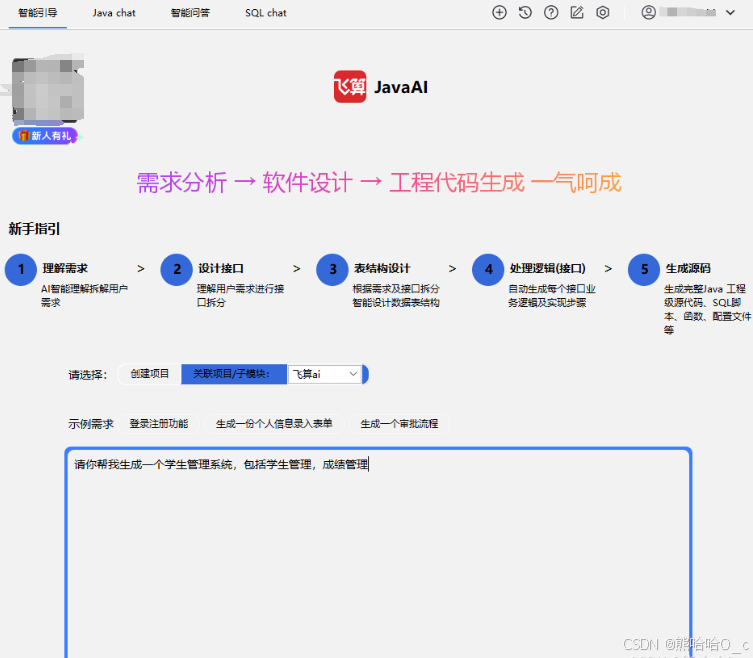
Task: Open the history clock icon
Action: (x=525, y=12)
